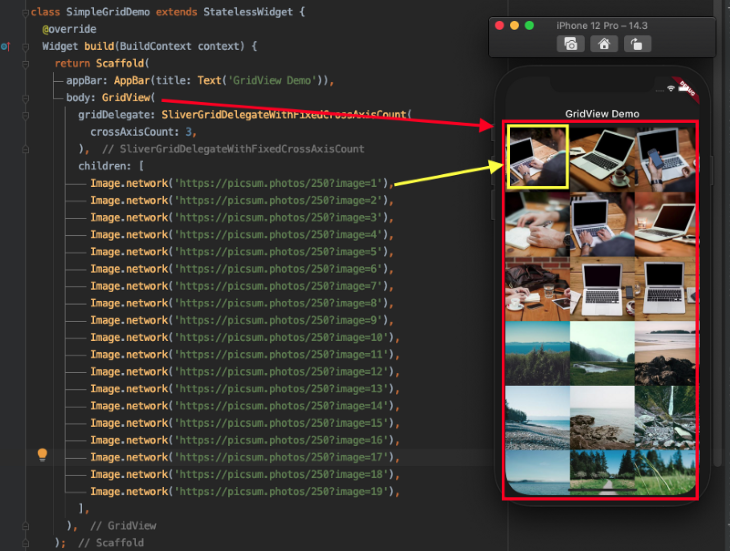730x551 pixels.
Task: Tap the waterfall image in the grid
Action: (x=664, y=417)
